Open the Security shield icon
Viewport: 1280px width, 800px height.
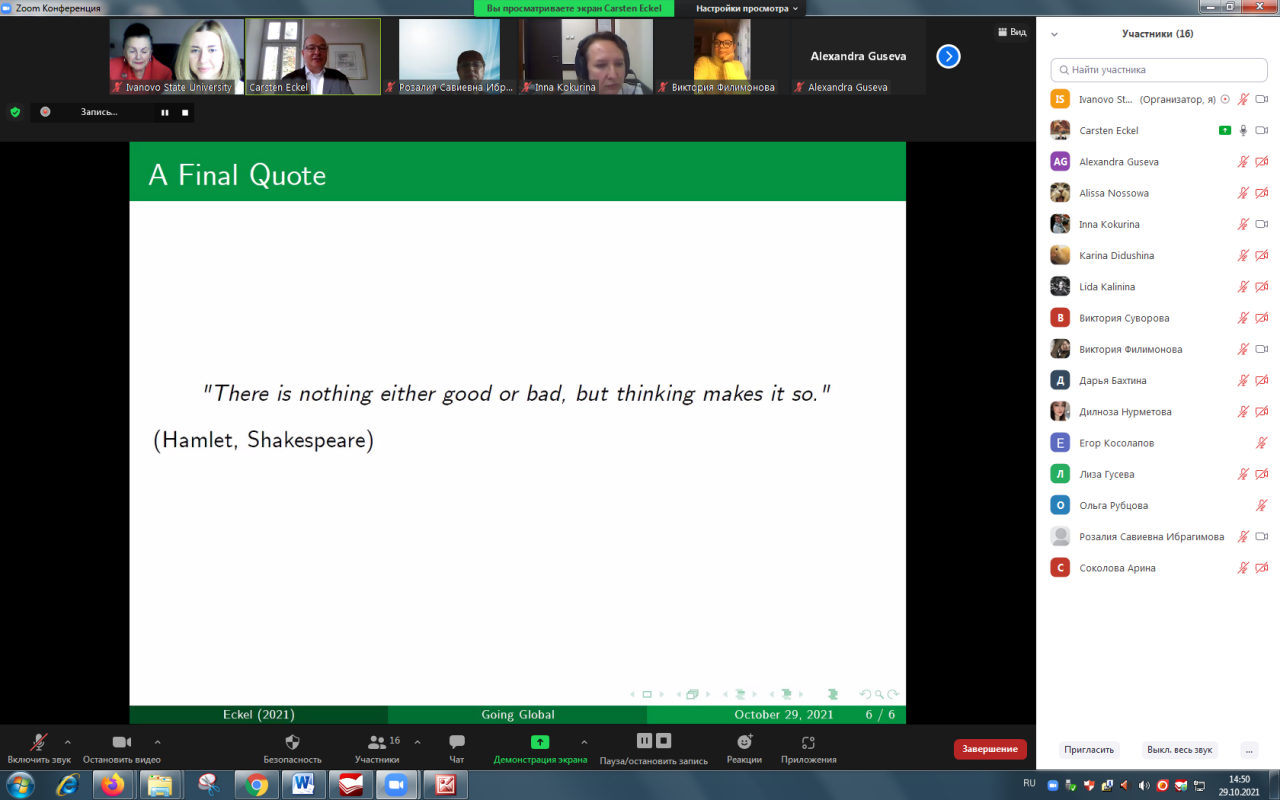point(292,743)
